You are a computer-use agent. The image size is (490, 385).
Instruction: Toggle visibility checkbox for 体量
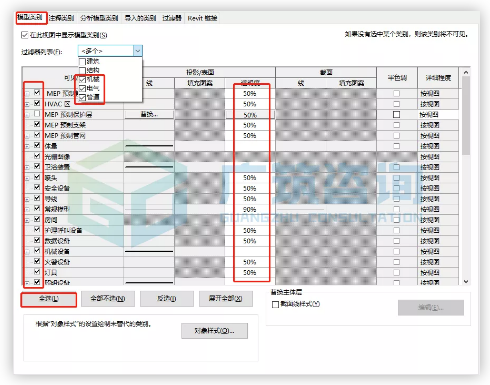pos(37,145)
